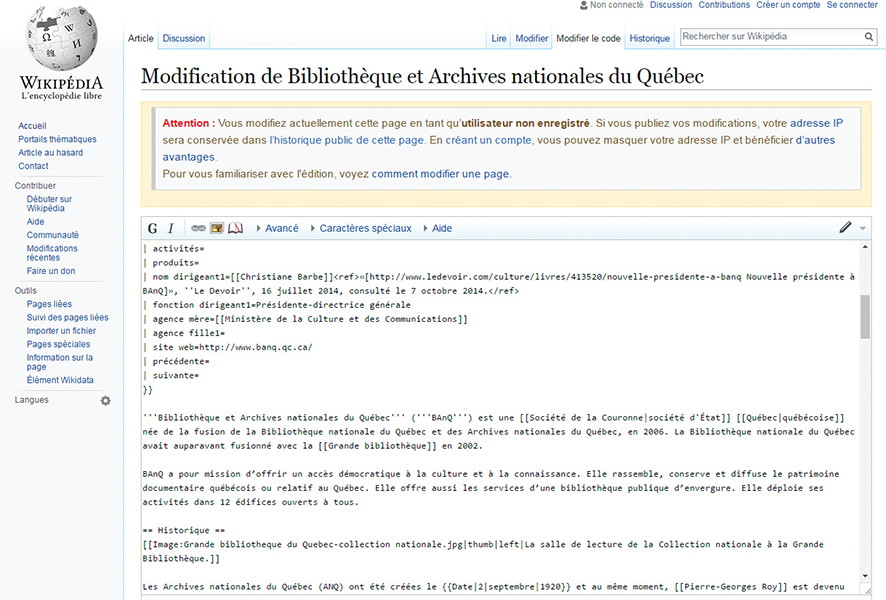Image resolution: width=886 pixels, height=600 pixels.
Task: Click the 'site web=http://www.banq.qc.ca/' line
Action: [x=228, y=347]
